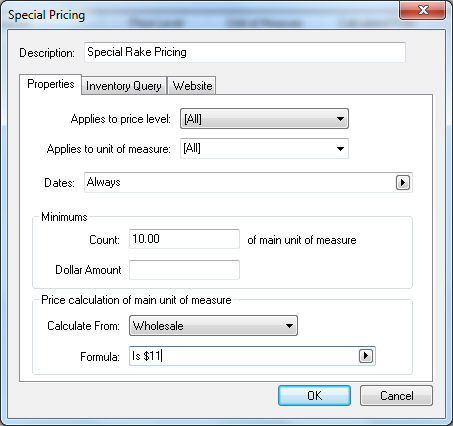Click inside the Formula text field
453x426 pixels.
click(x=244, y=356)
